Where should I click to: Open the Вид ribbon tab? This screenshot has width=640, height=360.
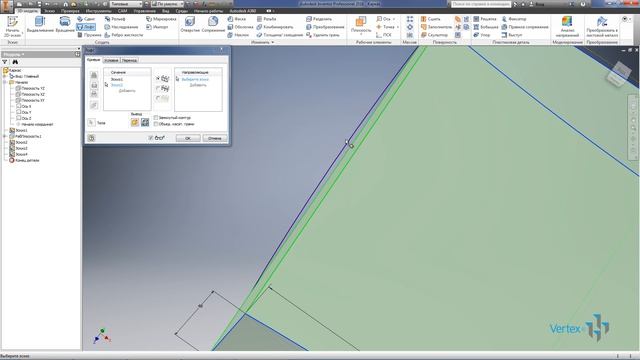pyautogui.click(x=165, y=11)
